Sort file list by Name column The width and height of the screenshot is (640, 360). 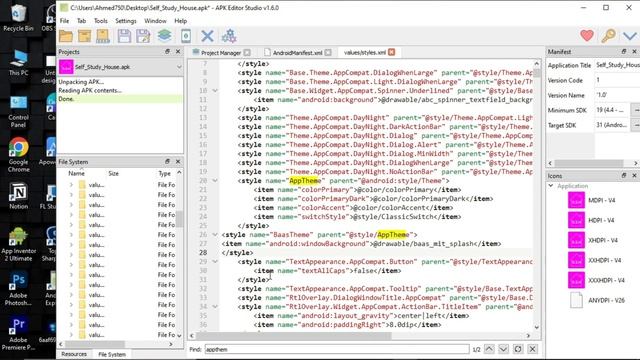(x=76, y=173)
